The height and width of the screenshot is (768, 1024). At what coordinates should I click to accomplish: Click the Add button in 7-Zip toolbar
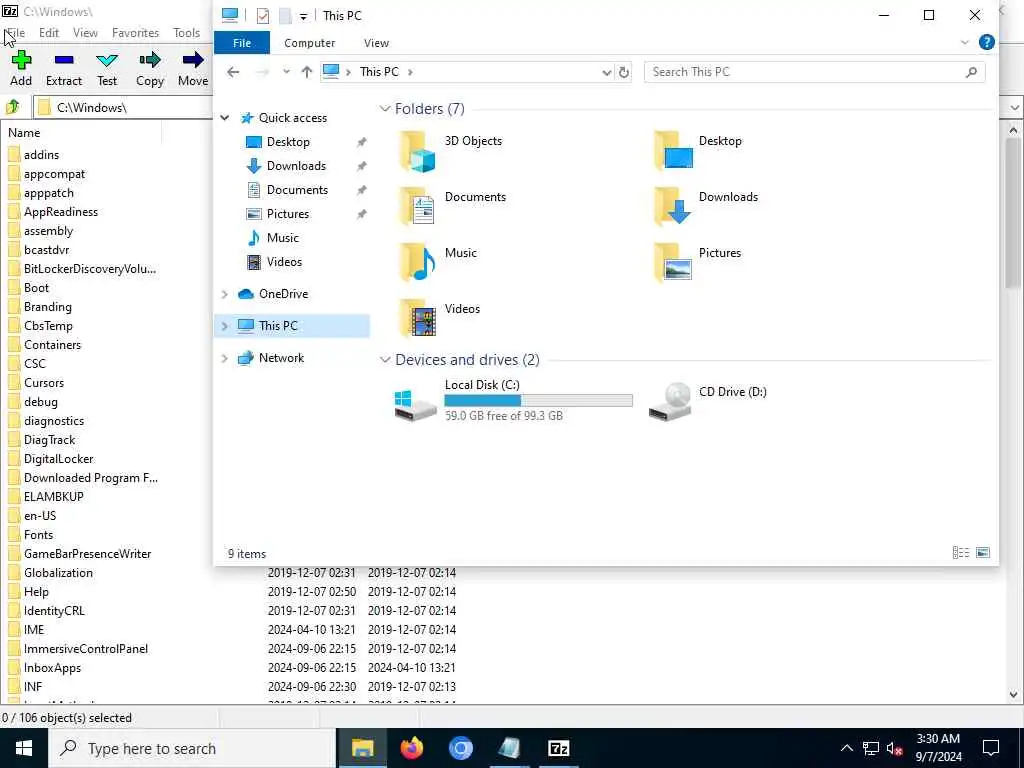pos(21,69)
